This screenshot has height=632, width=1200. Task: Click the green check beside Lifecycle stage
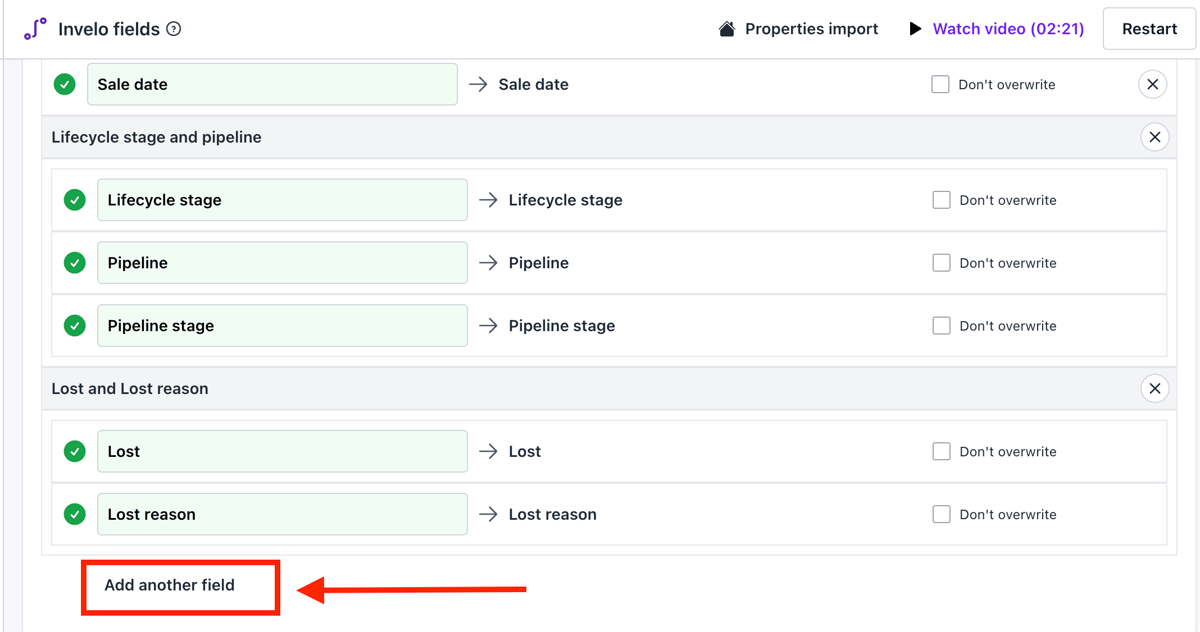[75, 200]
